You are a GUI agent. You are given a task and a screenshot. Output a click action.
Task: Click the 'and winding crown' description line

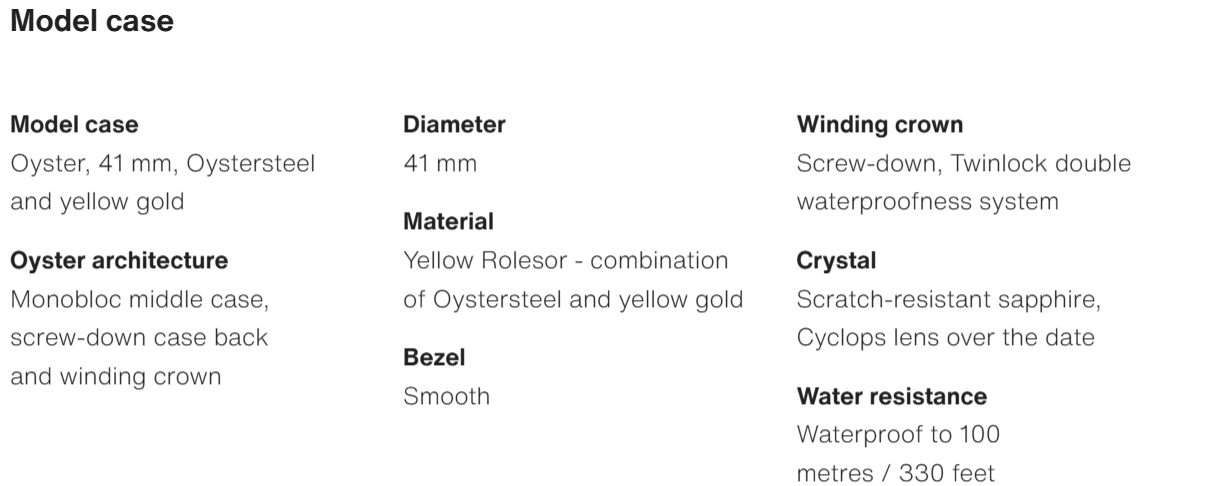[115, 377]
